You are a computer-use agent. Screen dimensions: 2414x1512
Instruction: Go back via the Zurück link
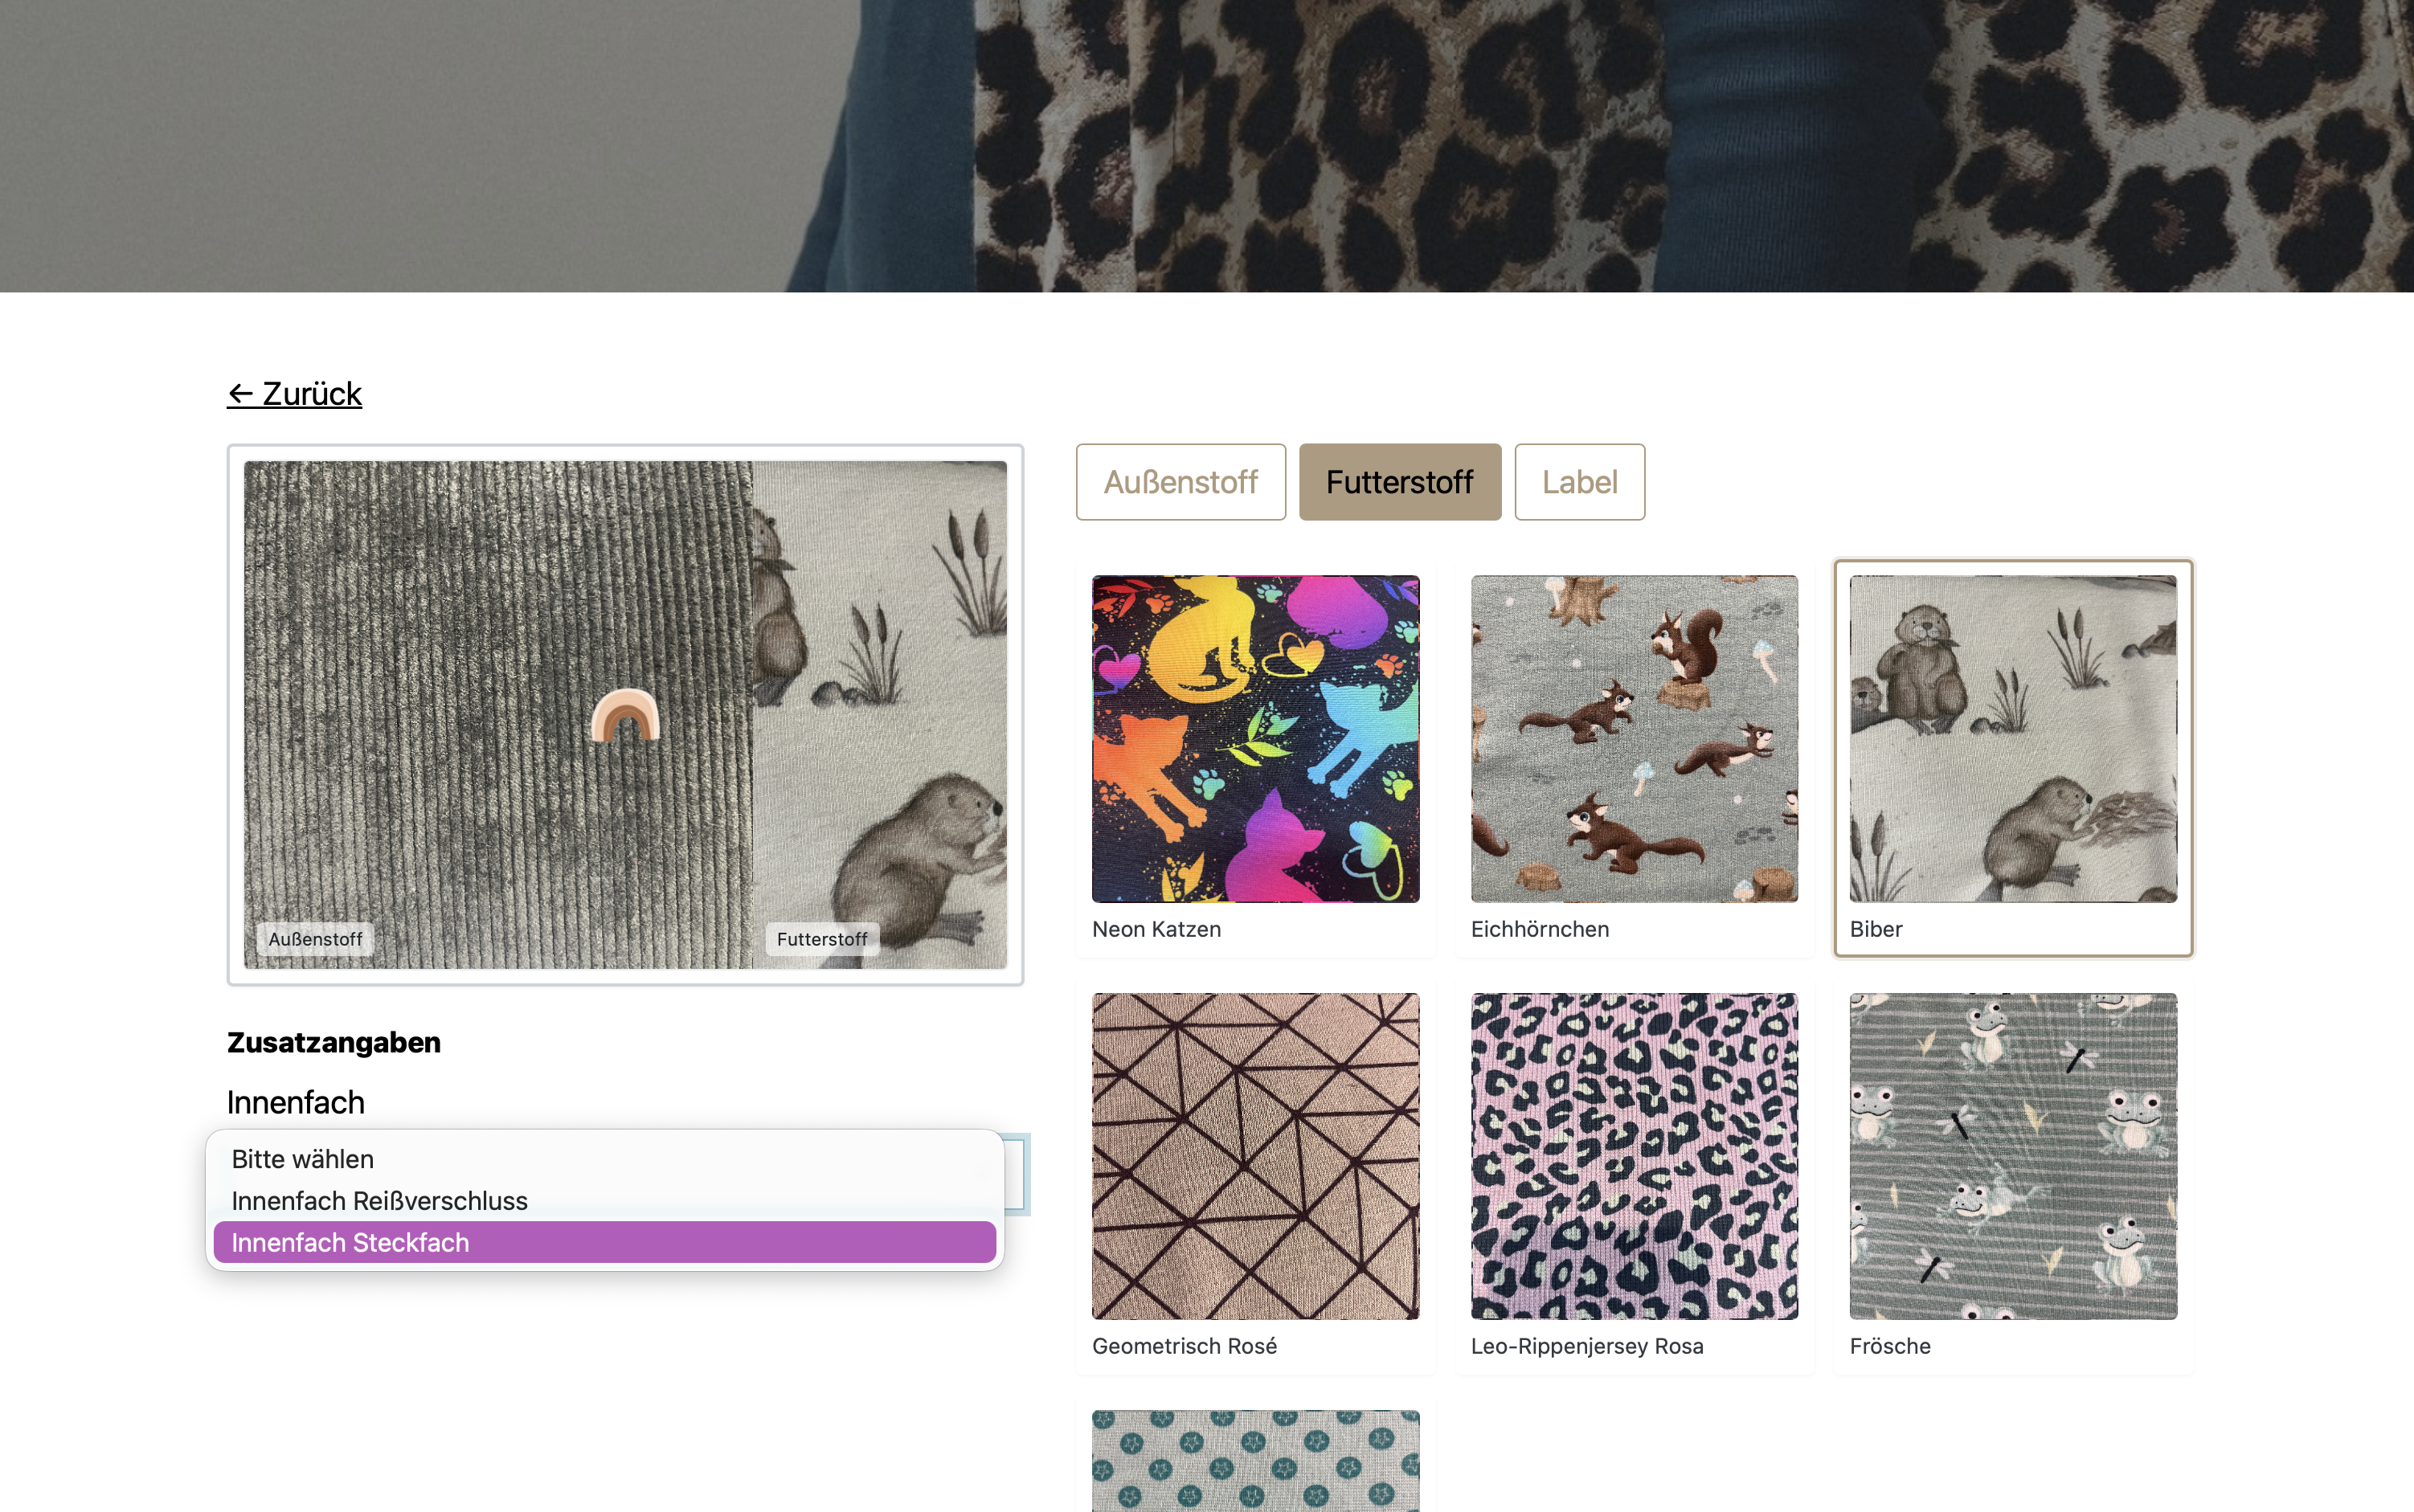click(x=294, y=394)
